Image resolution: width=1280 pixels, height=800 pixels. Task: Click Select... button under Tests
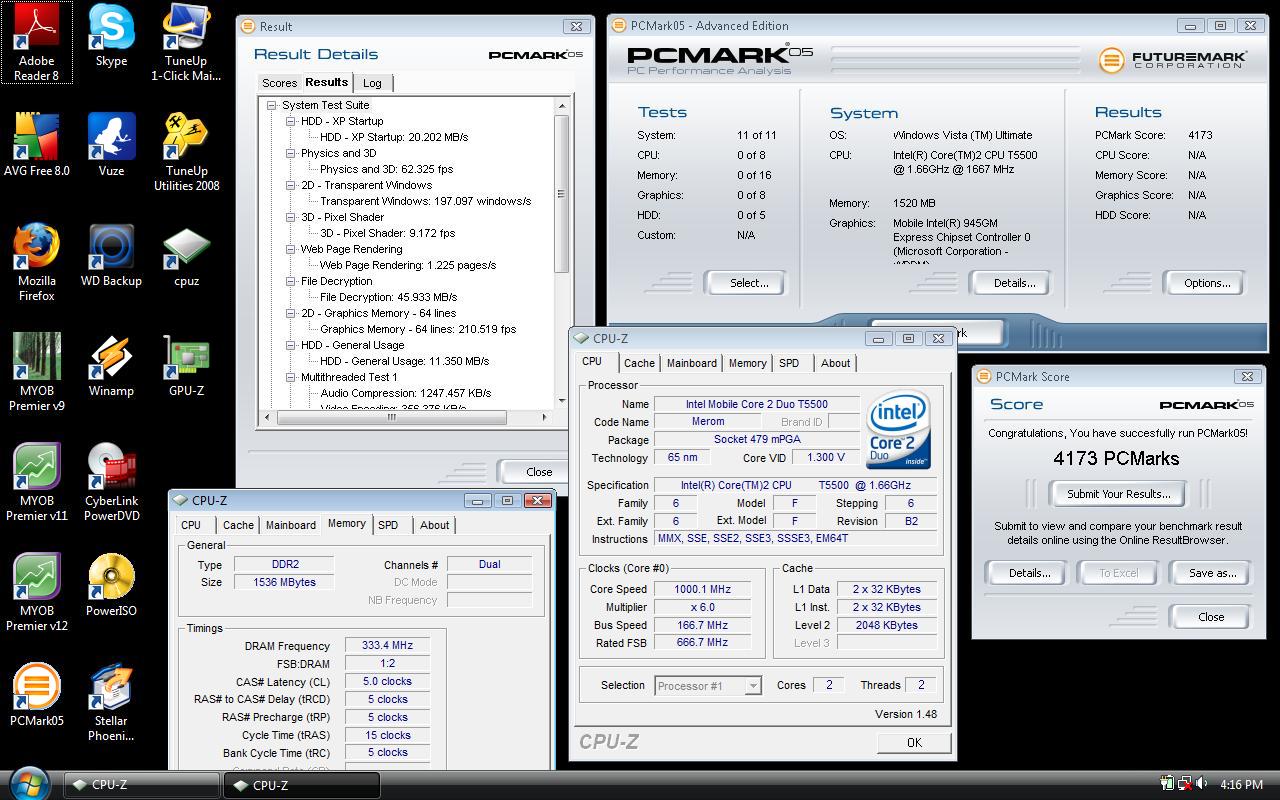pyautogui.click(x=748, y=283)
